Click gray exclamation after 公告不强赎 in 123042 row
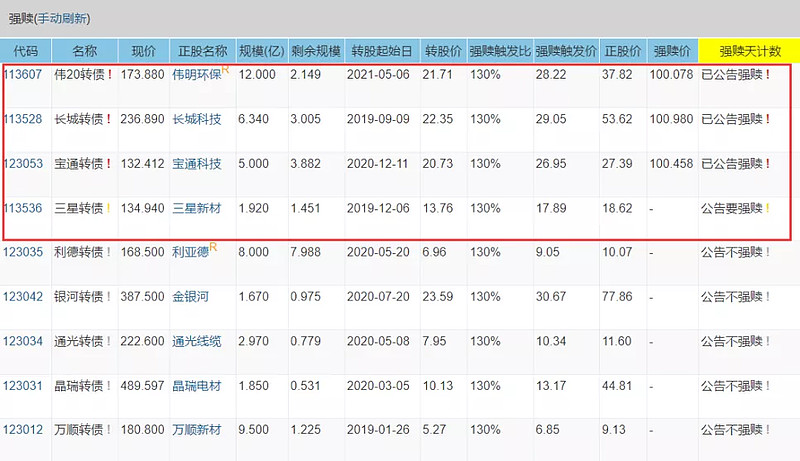800x461 pixels. [x=767, y=296]
